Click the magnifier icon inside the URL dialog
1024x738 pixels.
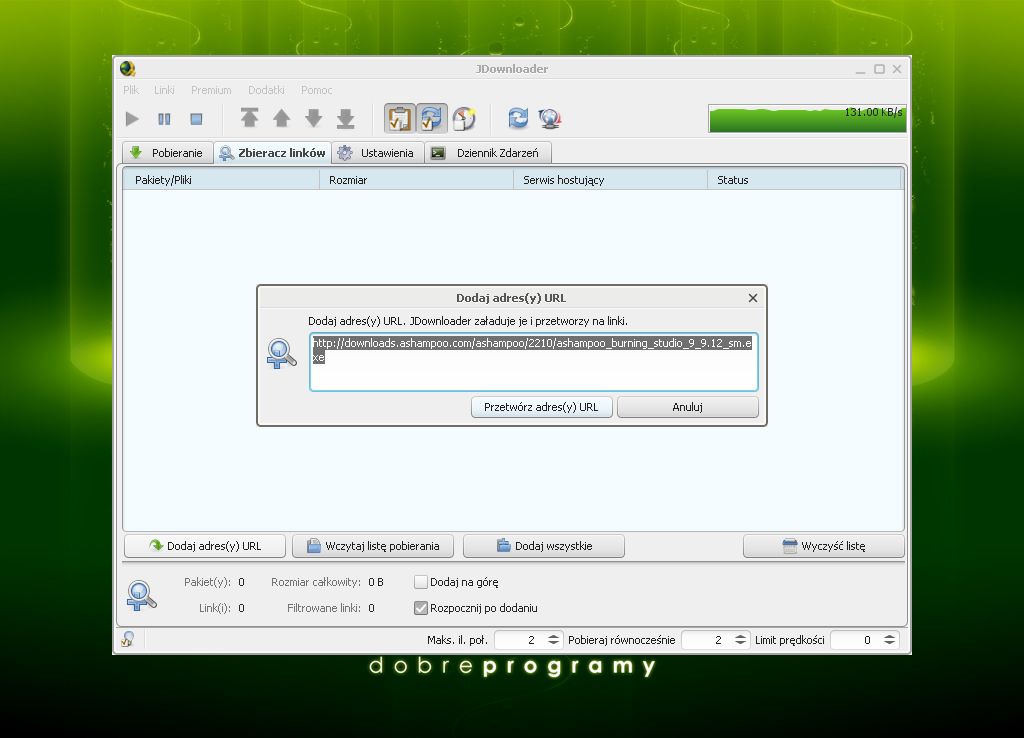pos(281,353)
